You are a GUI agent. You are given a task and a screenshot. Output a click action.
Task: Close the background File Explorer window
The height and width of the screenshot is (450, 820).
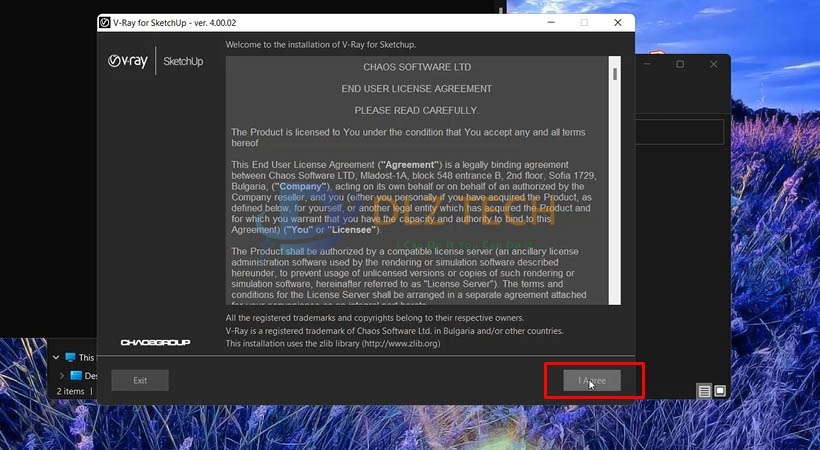(x=712, y=65)
